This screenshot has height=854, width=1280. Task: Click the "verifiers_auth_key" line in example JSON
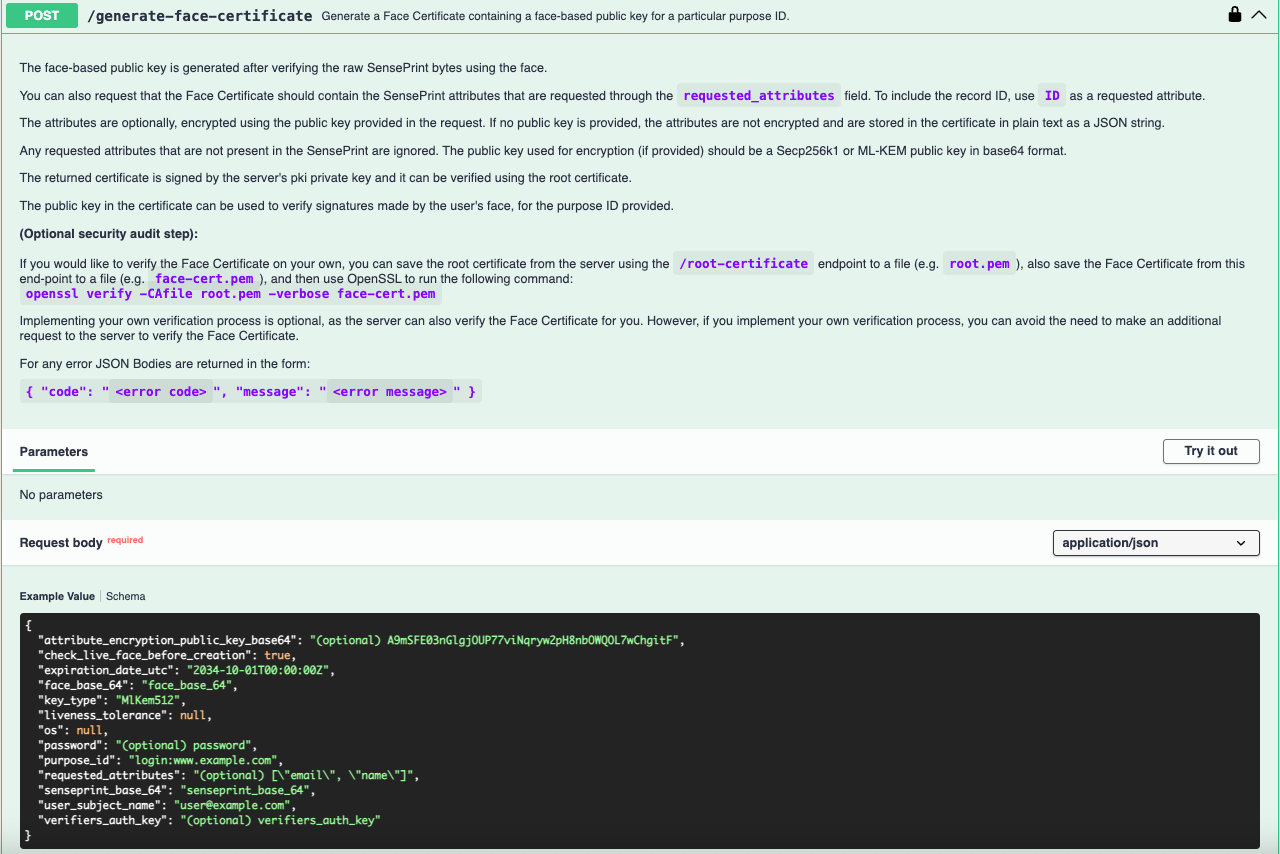coord(210,820)
